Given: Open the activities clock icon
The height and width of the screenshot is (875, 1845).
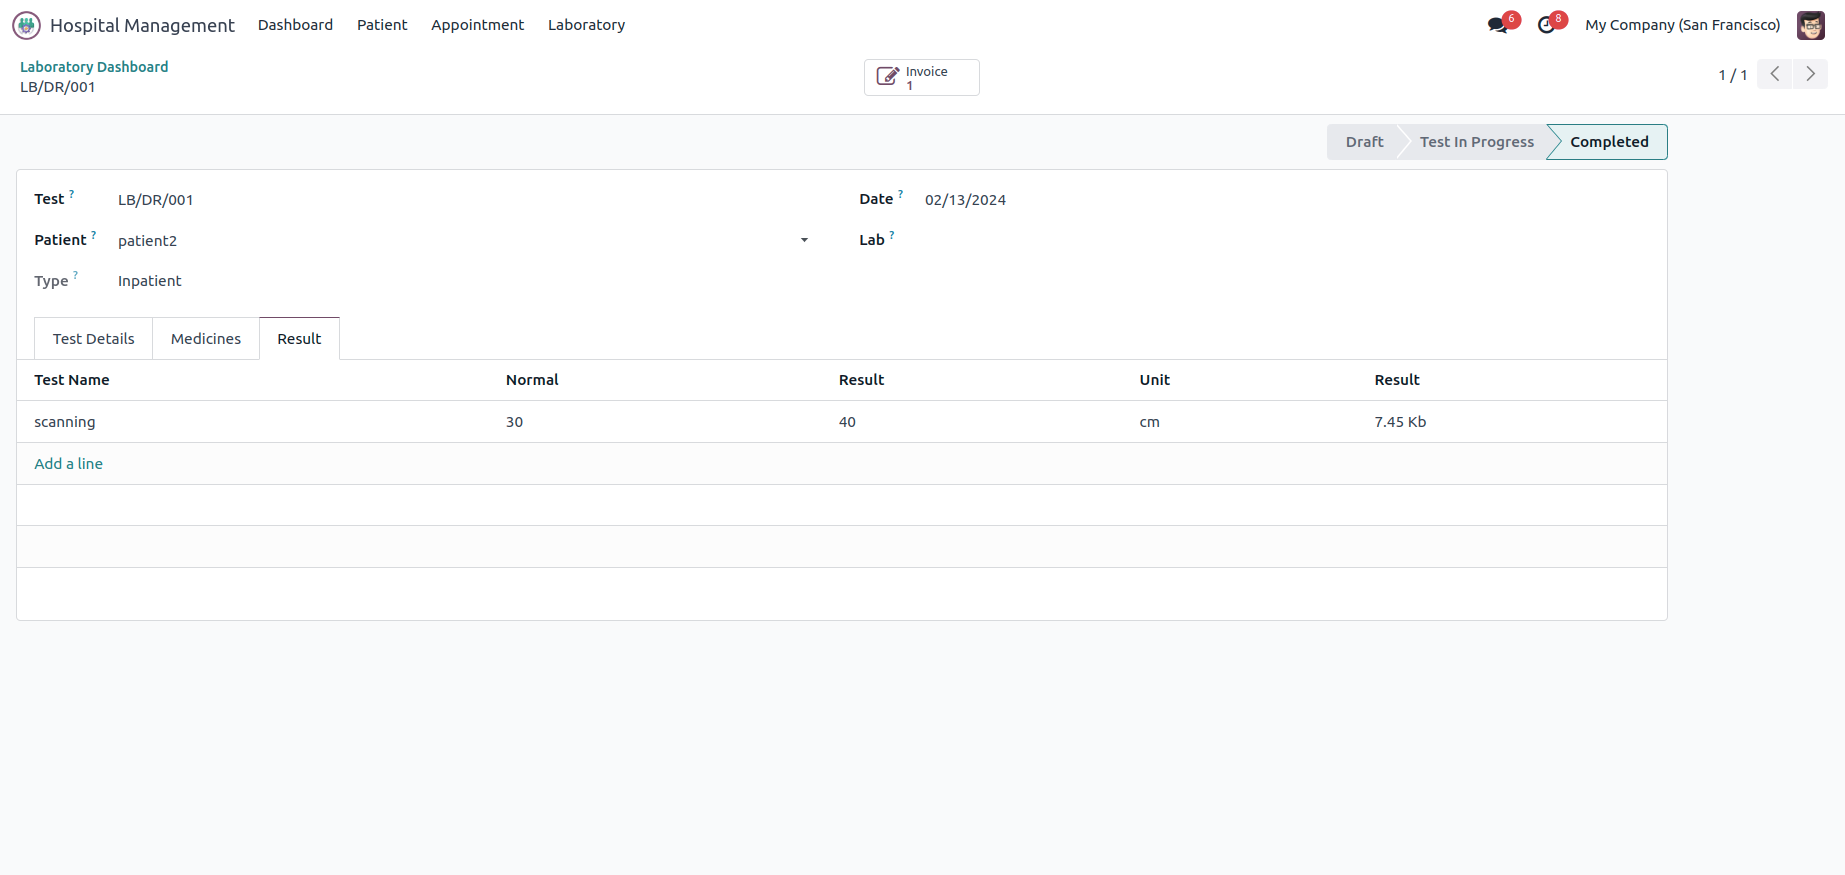Looking at the screenshot, I should (1547, 25).
